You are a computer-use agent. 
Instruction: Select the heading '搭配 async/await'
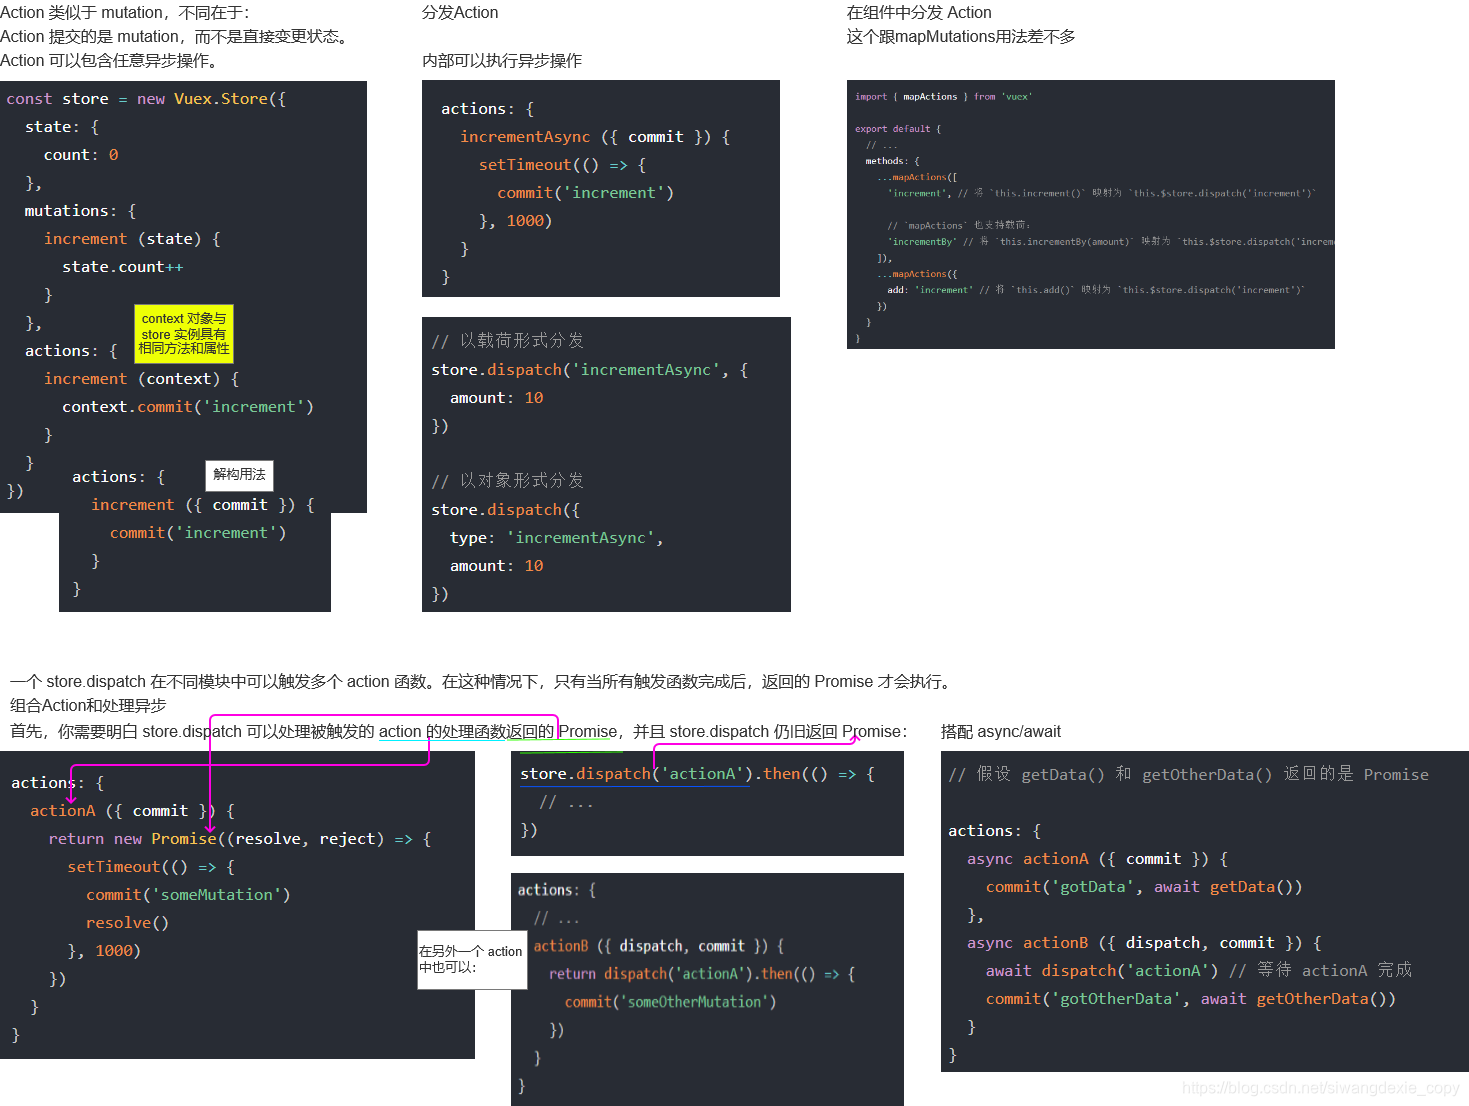[x=1001, y=732]
